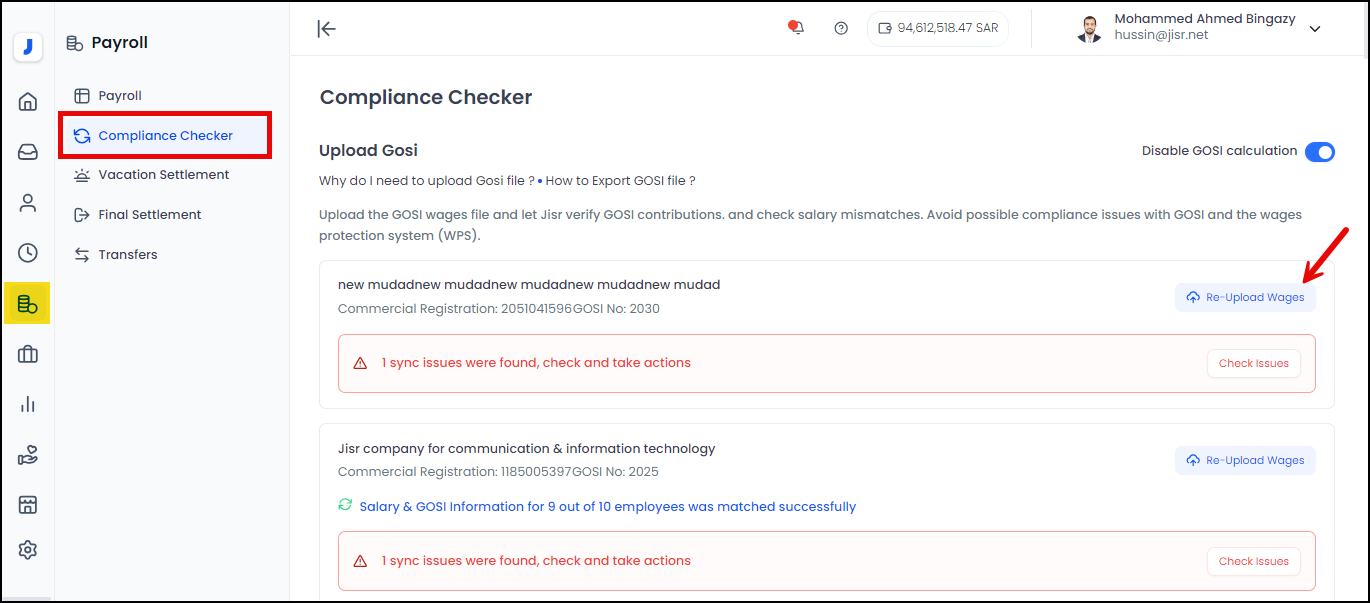The height and width of the screenshot is (603, 1370).
Task: Open the Home dashboard from the sidebar
Action: [x=27, y=101]
